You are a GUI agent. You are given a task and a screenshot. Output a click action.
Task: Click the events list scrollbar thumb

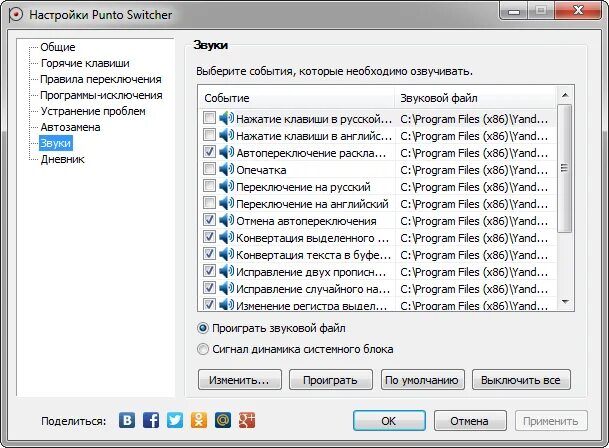pyautogui.click(x=565, y=168)
